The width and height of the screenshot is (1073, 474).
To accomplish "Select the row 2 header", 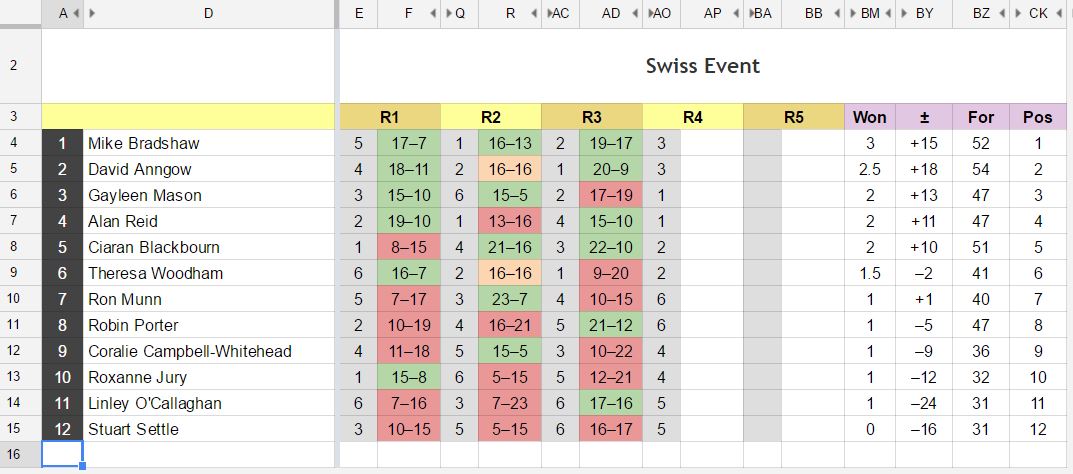I will (x=20, y=66).
